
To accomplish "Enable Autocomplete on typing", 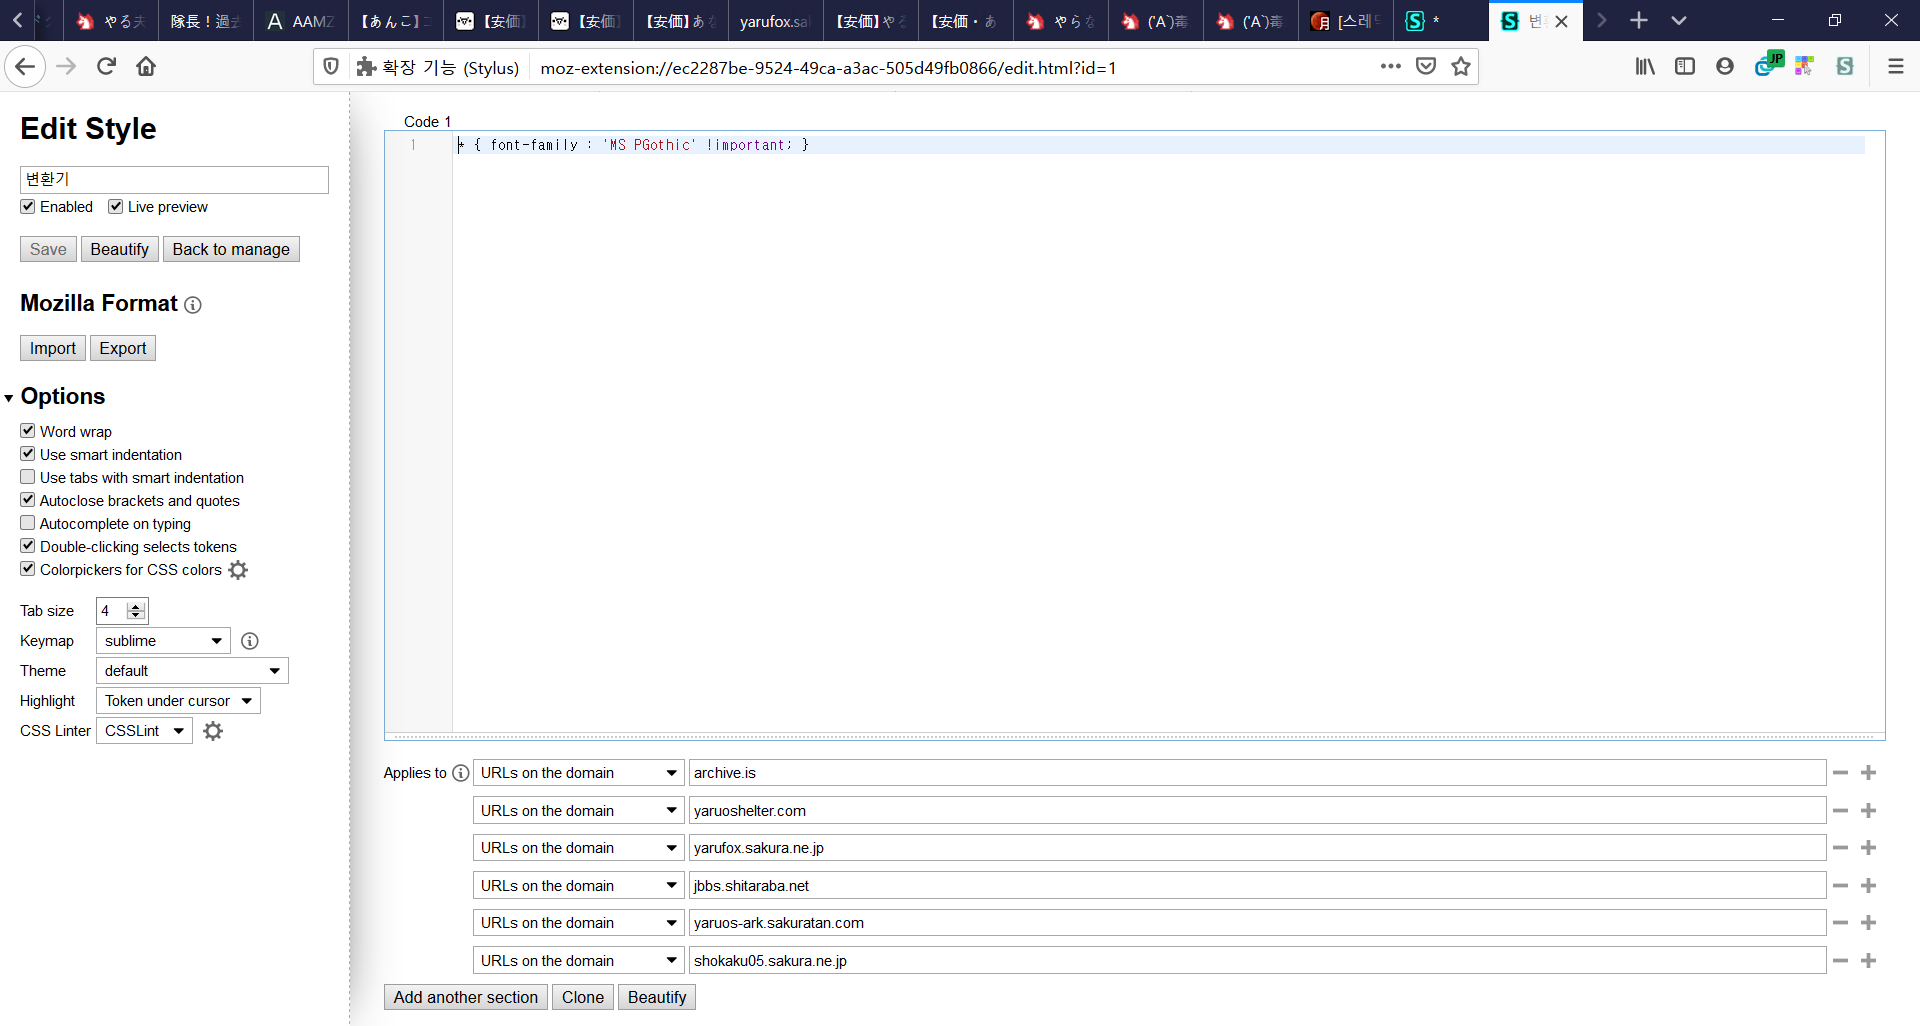I will pyautogui.click(x=28, y=523).
